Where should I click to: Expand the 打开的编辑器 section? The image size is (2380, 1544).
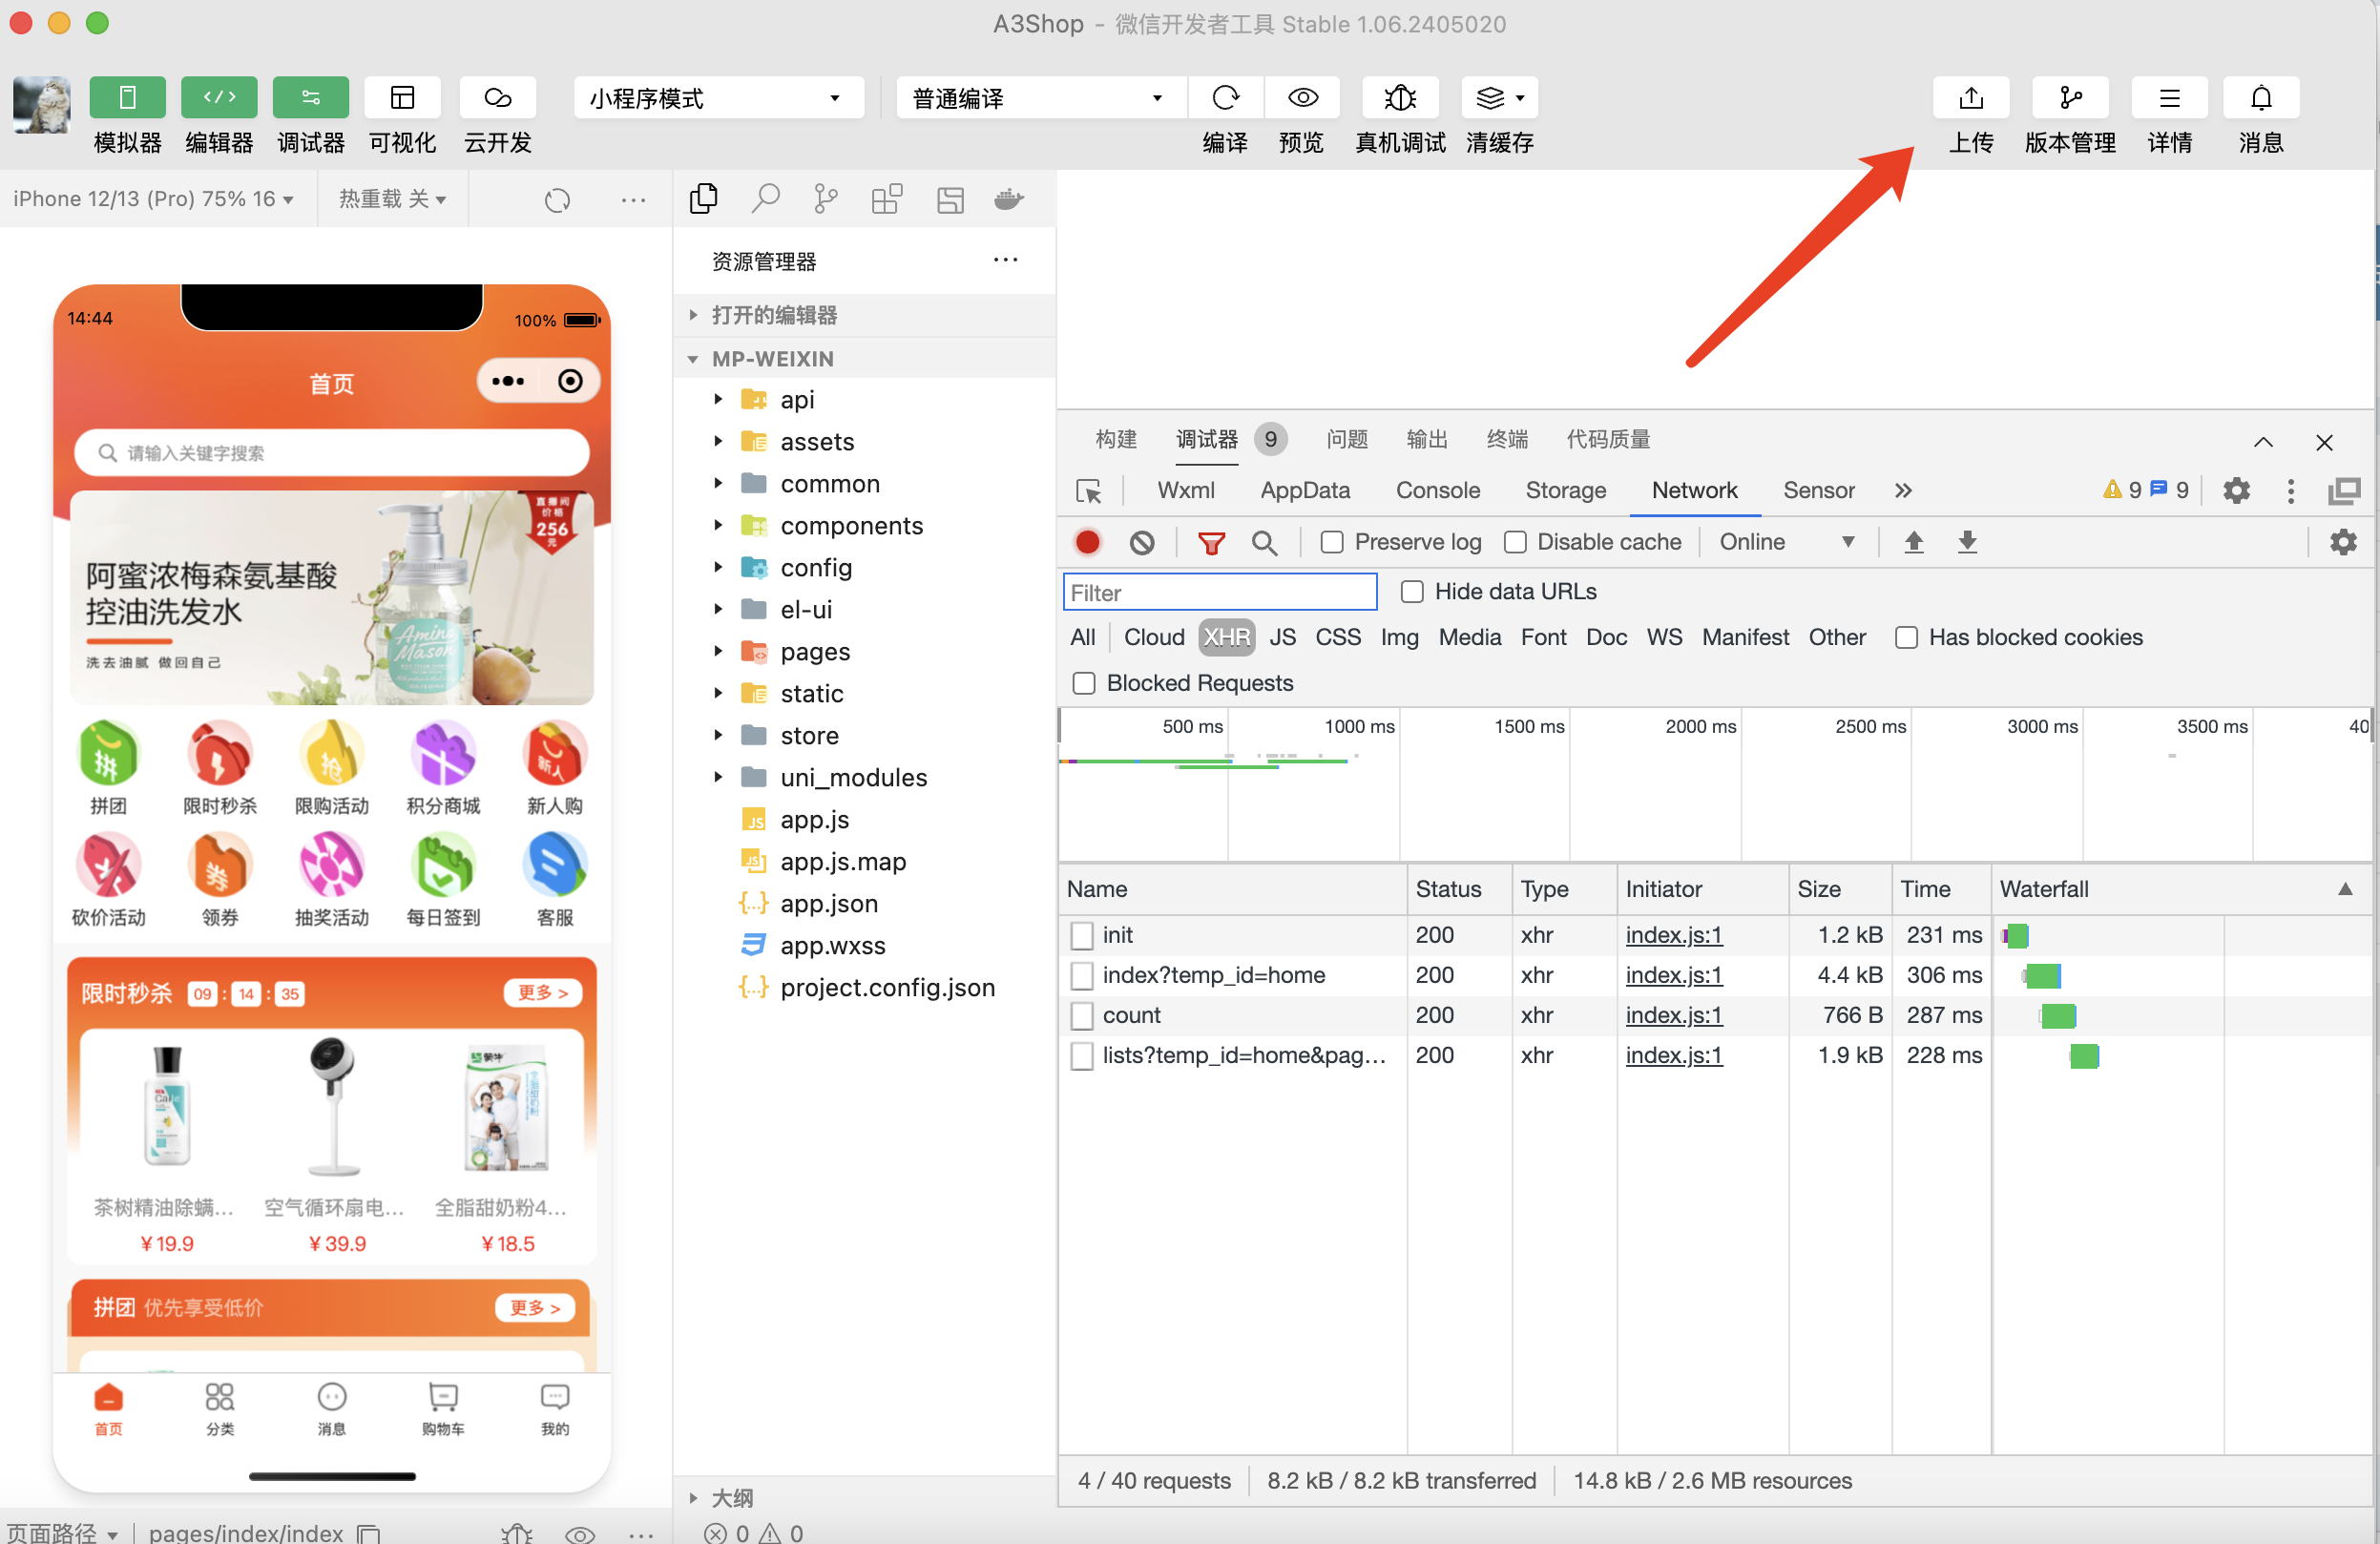coord(865,315)
